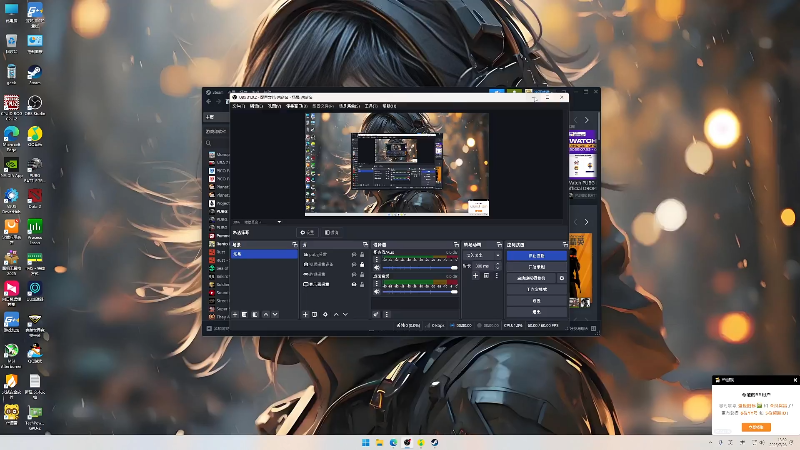Open the Dota 2 desktop shortcut
Viewport: 800px width, 450px height.
click(x=34, y=198)
